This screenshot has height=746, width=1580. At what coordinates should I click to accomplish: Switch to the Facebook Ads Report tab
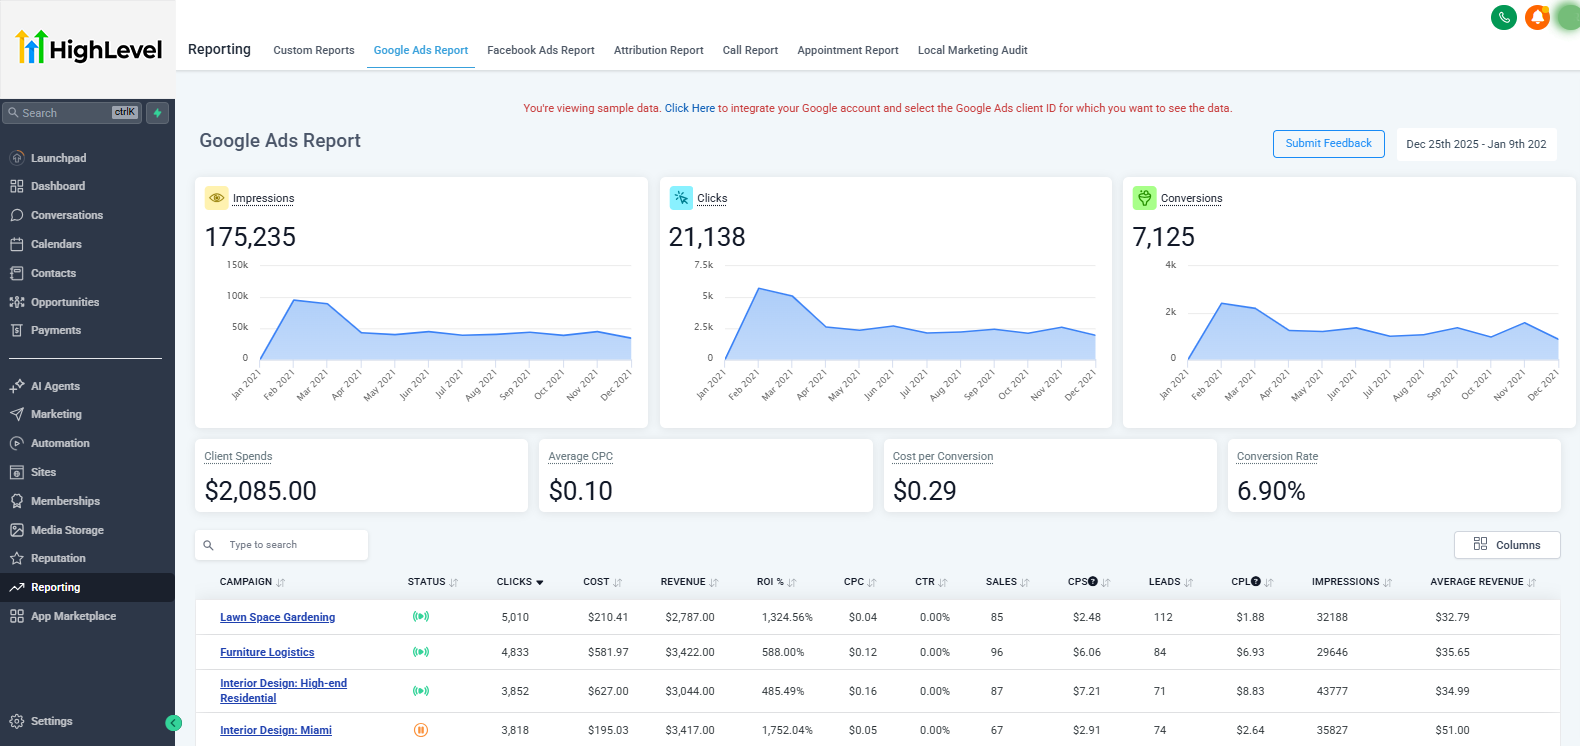[540, 50]
